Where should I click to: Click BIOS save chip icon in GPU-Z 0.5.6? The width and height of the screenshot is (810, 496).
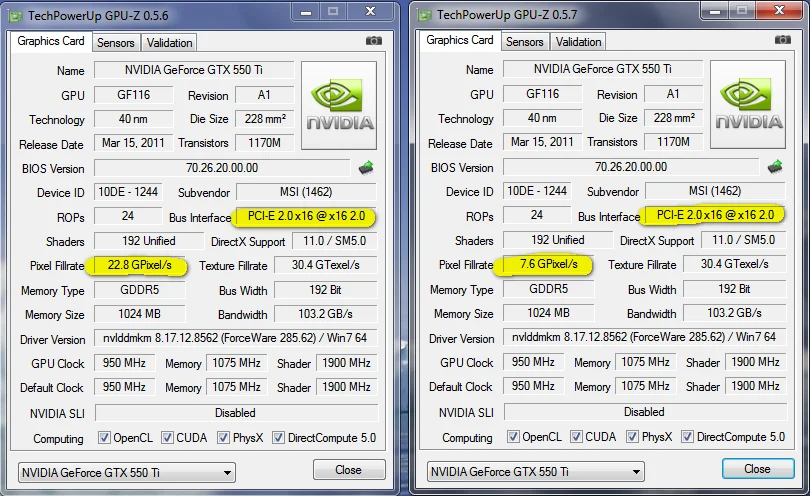point(366,167)
